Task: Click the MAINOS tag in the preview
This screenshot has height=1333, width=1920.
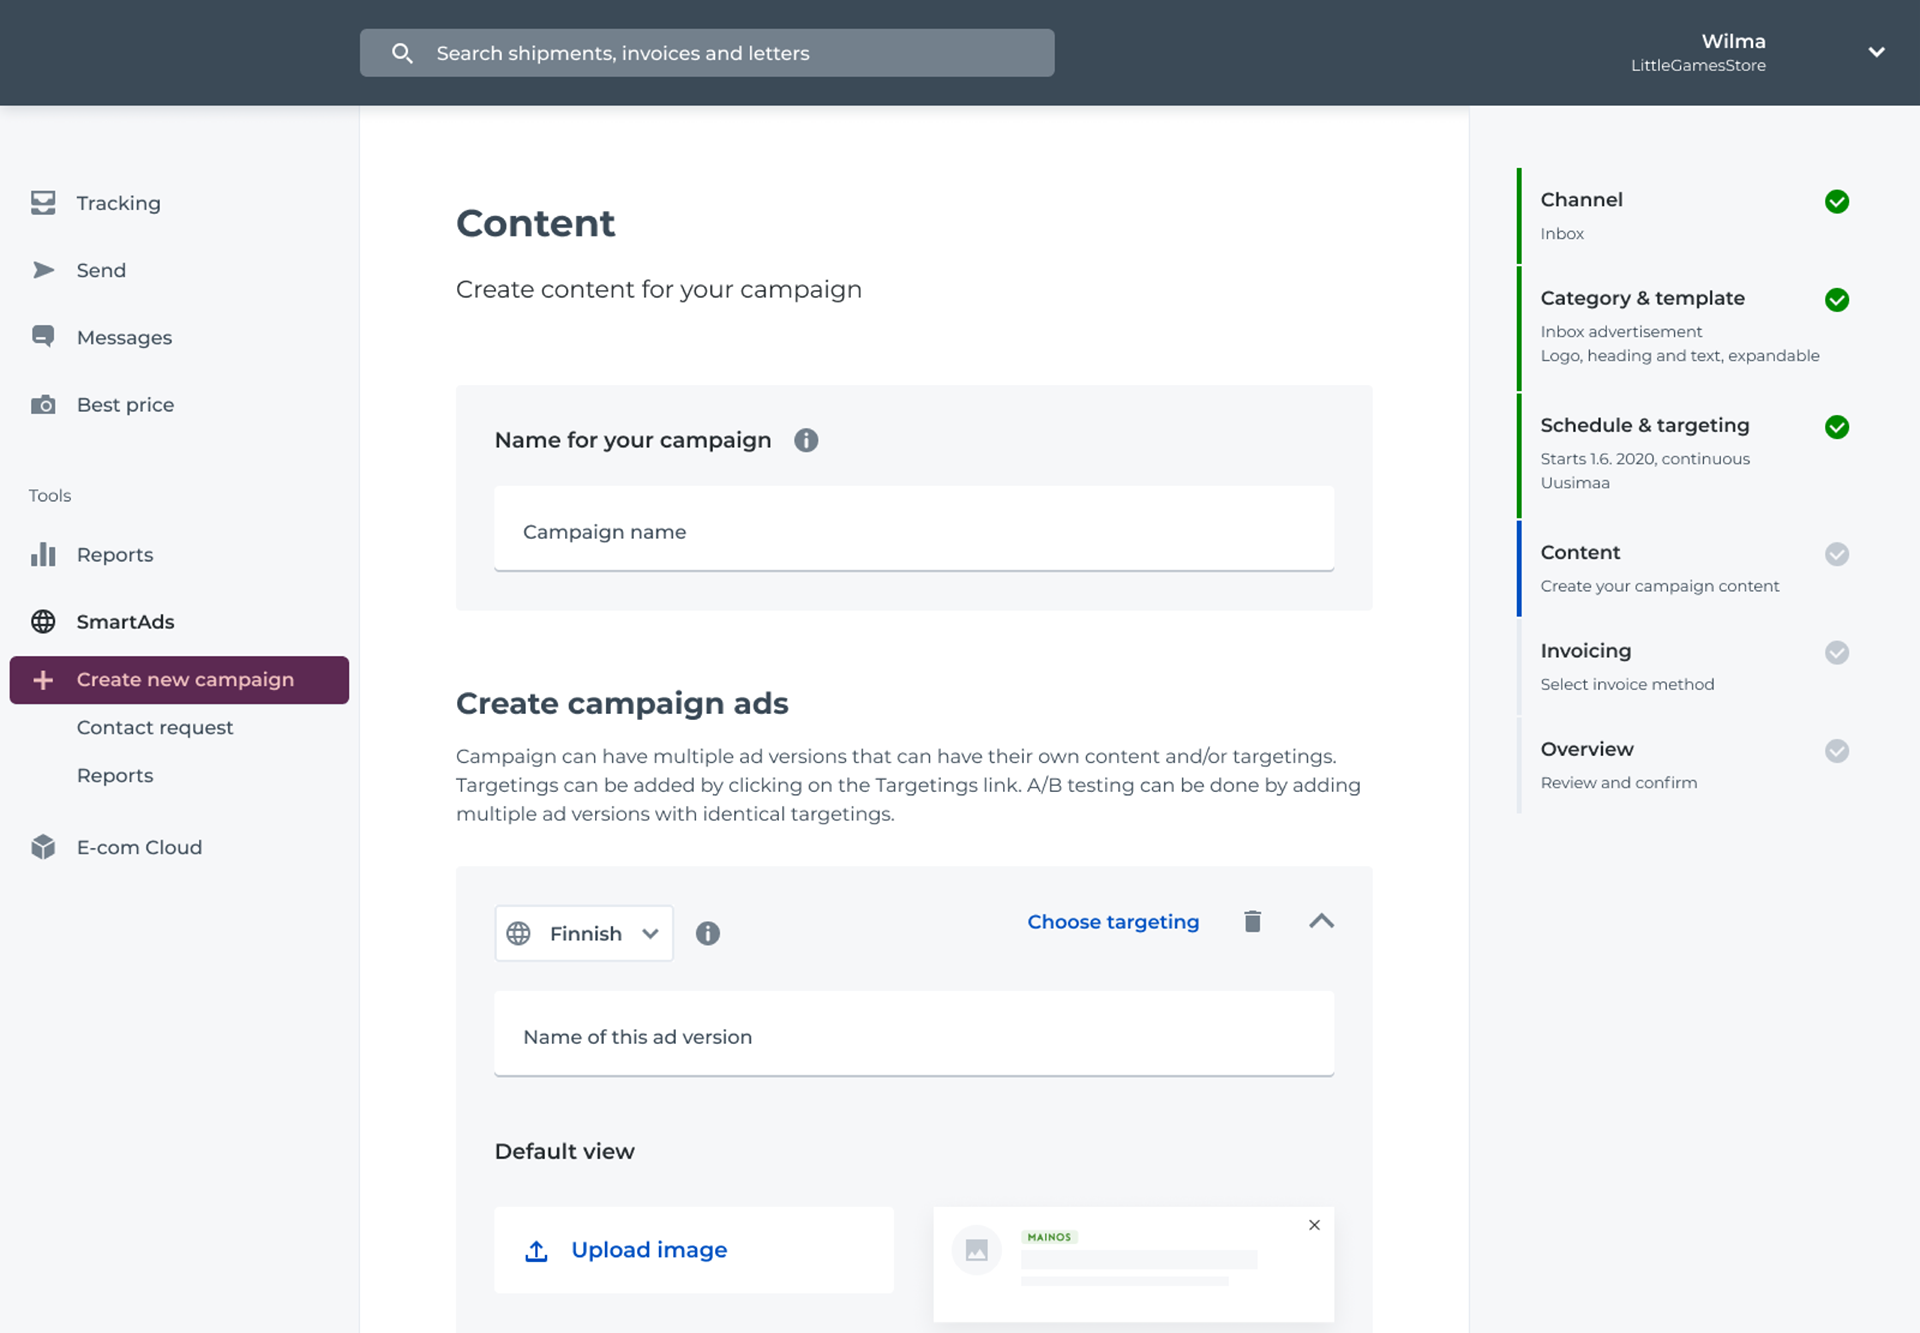Action: coord(1049,1237)
